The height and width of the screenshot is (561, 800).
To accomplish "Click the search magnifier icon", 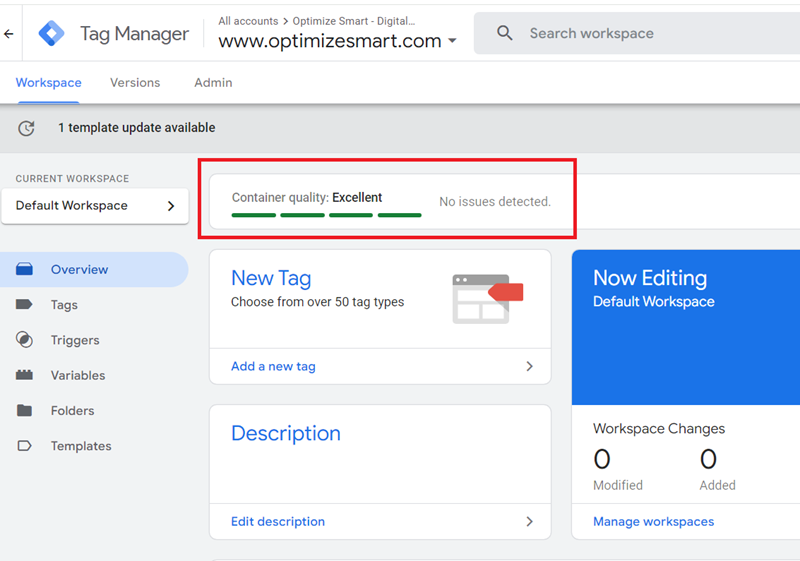I will [x=505, y=33].
